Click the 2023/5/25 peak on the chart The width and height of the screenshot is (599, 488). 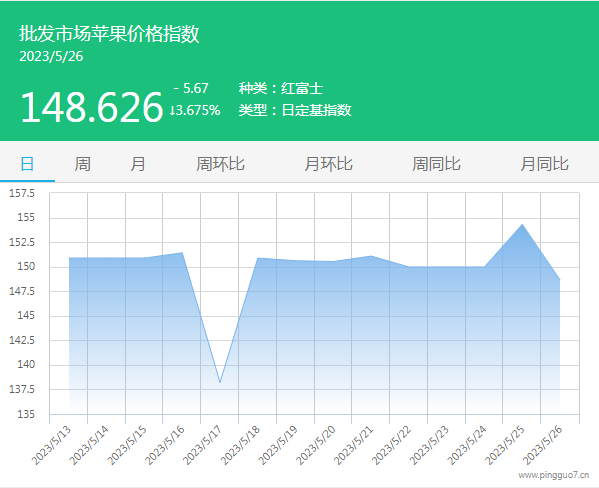coord(522,224)
